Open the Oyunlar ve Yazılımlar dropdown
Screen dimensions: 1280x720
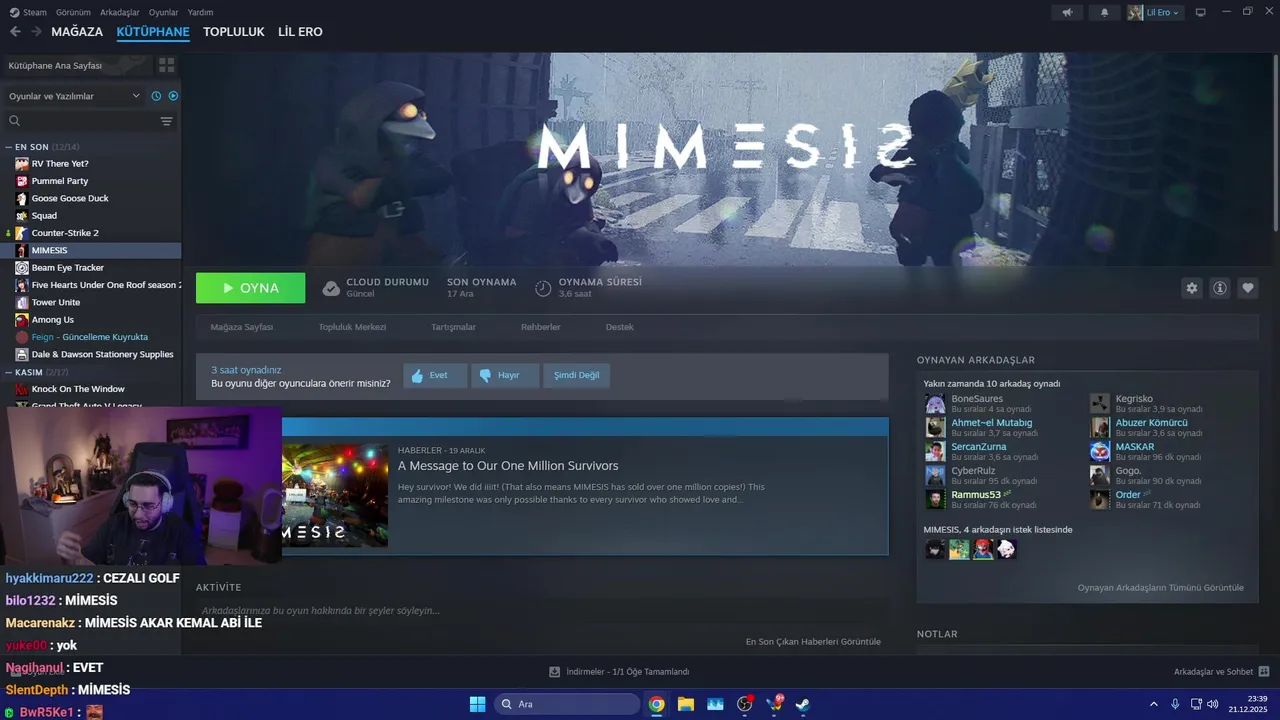click(x=75, y=96)
